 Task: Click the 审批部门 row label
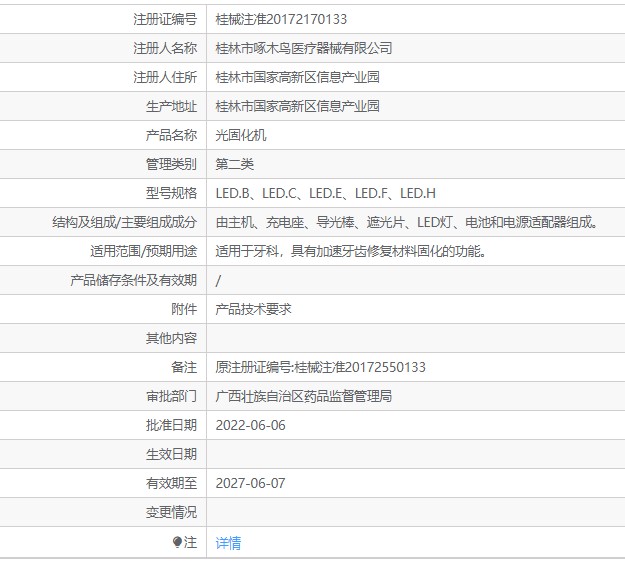point(171,396)
